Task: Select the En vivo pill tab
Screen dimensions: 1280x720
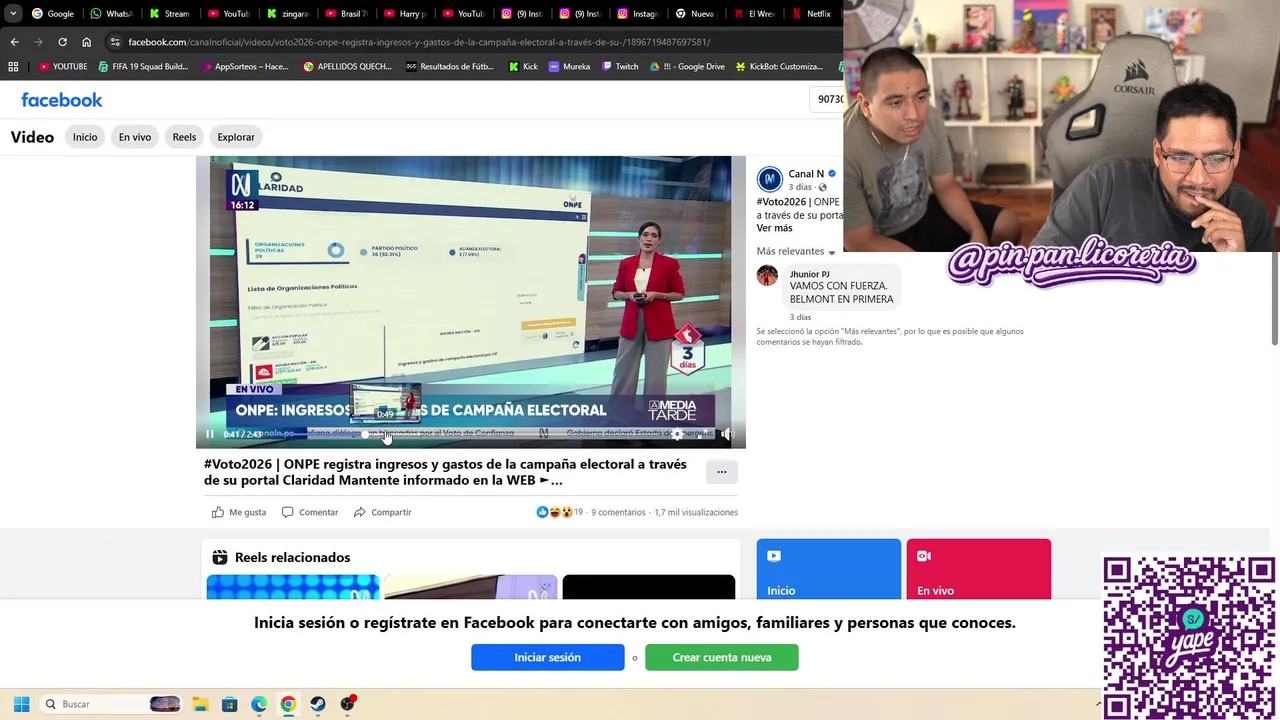Action: click(x=135, y=137)
